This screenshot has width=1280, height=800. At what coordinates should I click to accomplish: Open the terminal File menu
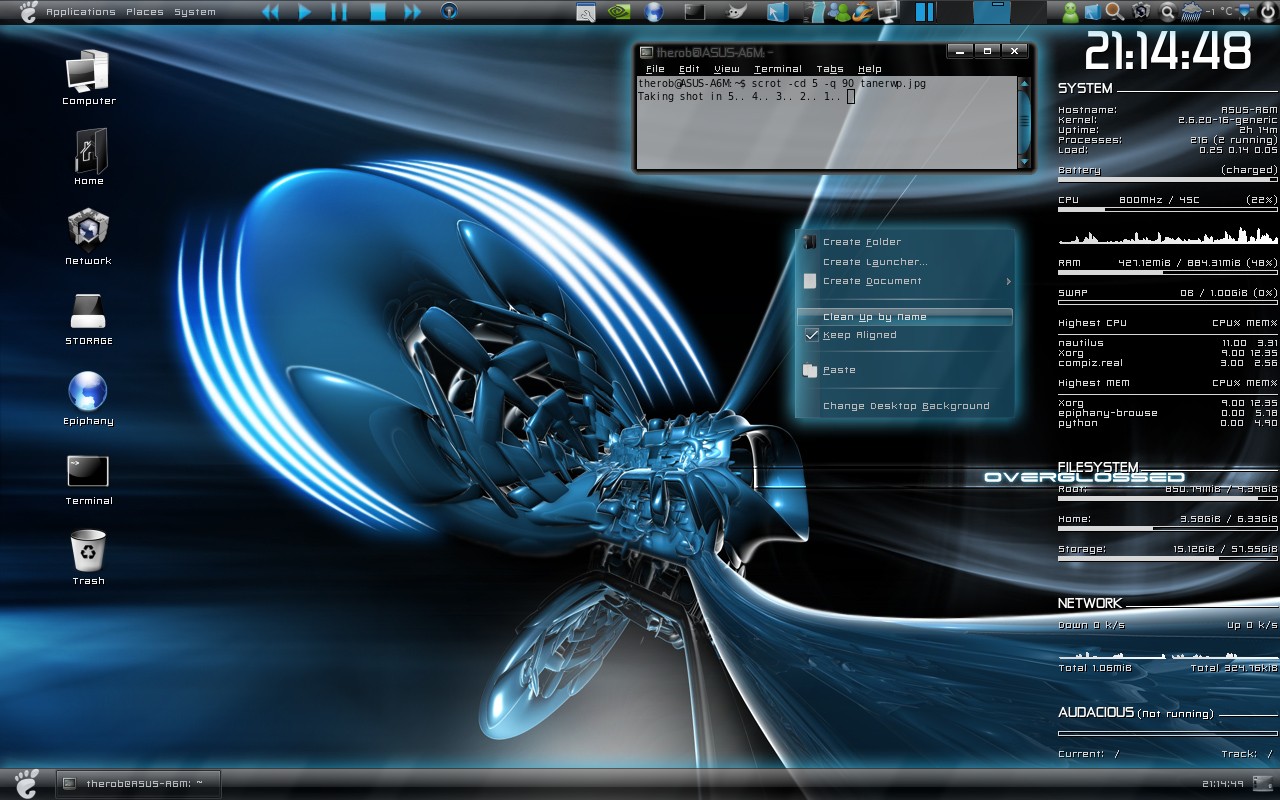pos(655,69)
